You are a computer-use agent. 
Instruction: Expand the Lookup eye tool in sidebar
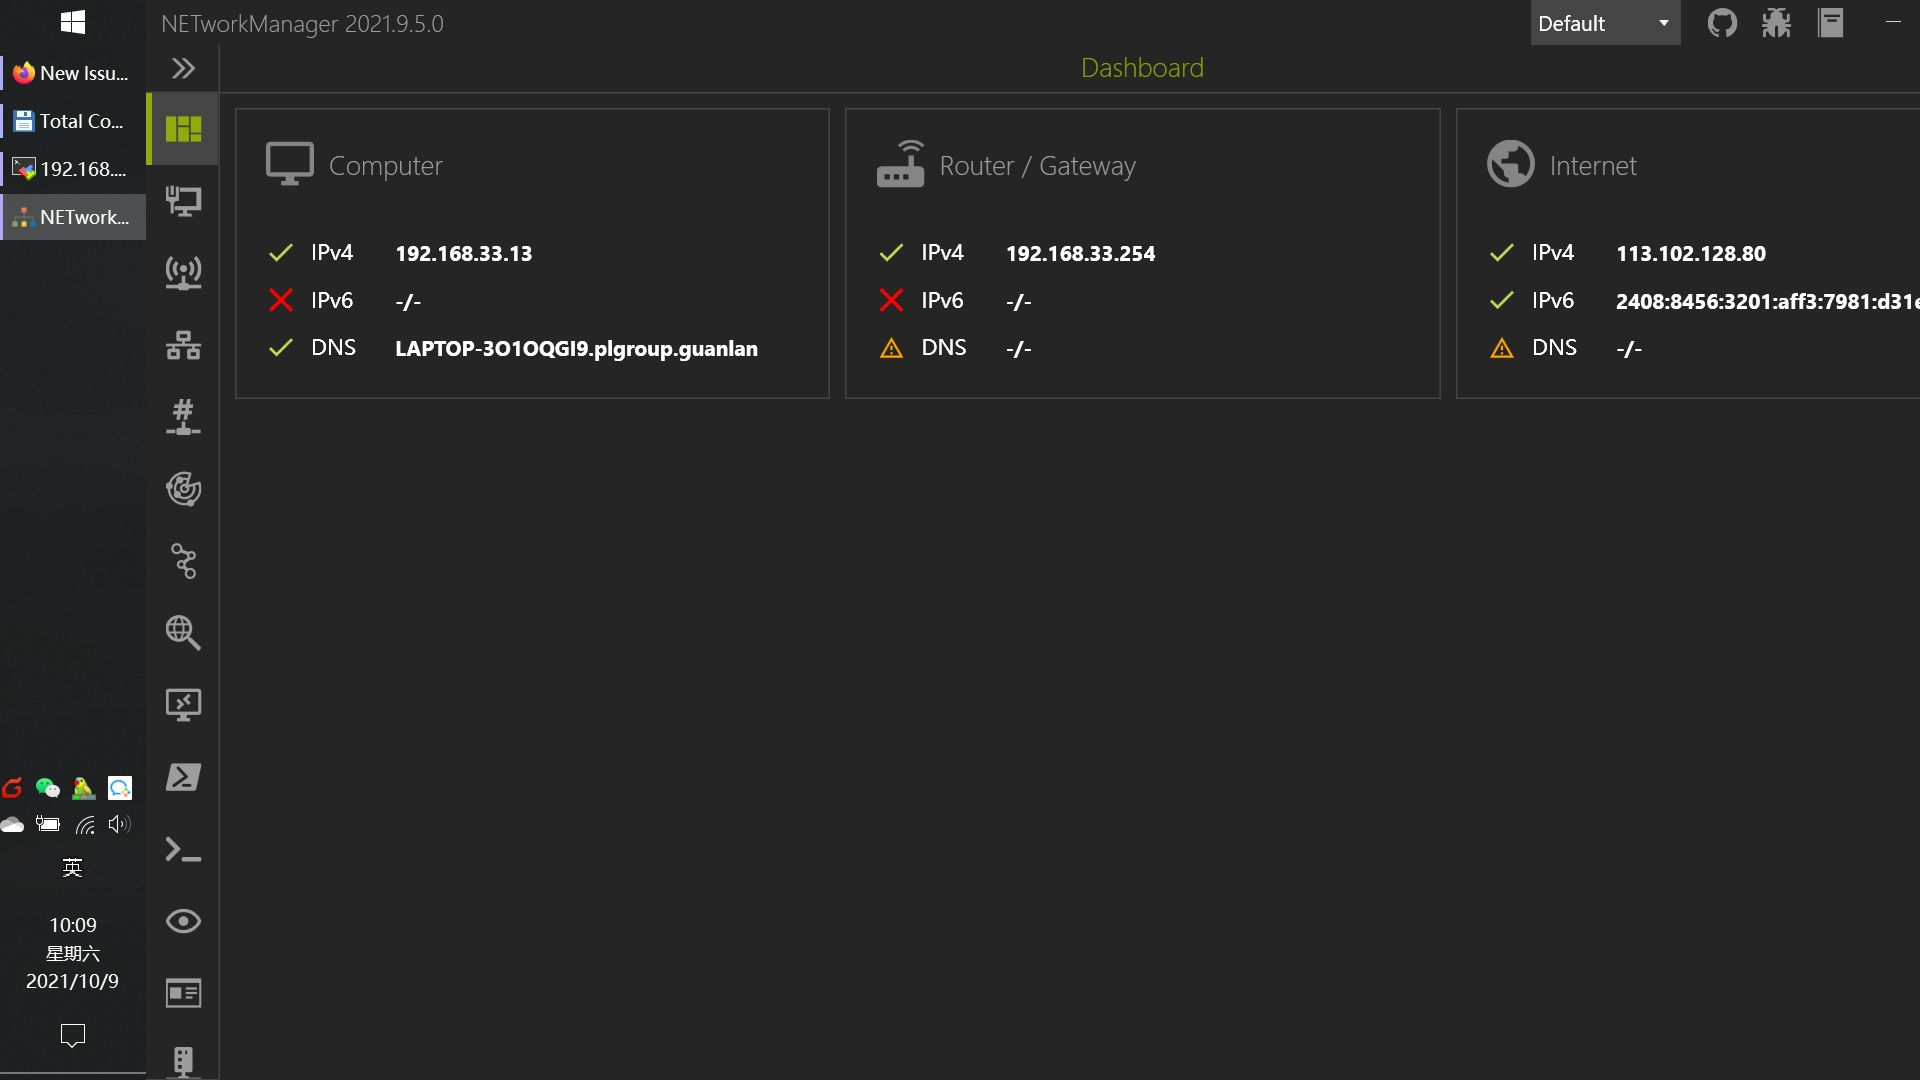[x=183, y=921]
